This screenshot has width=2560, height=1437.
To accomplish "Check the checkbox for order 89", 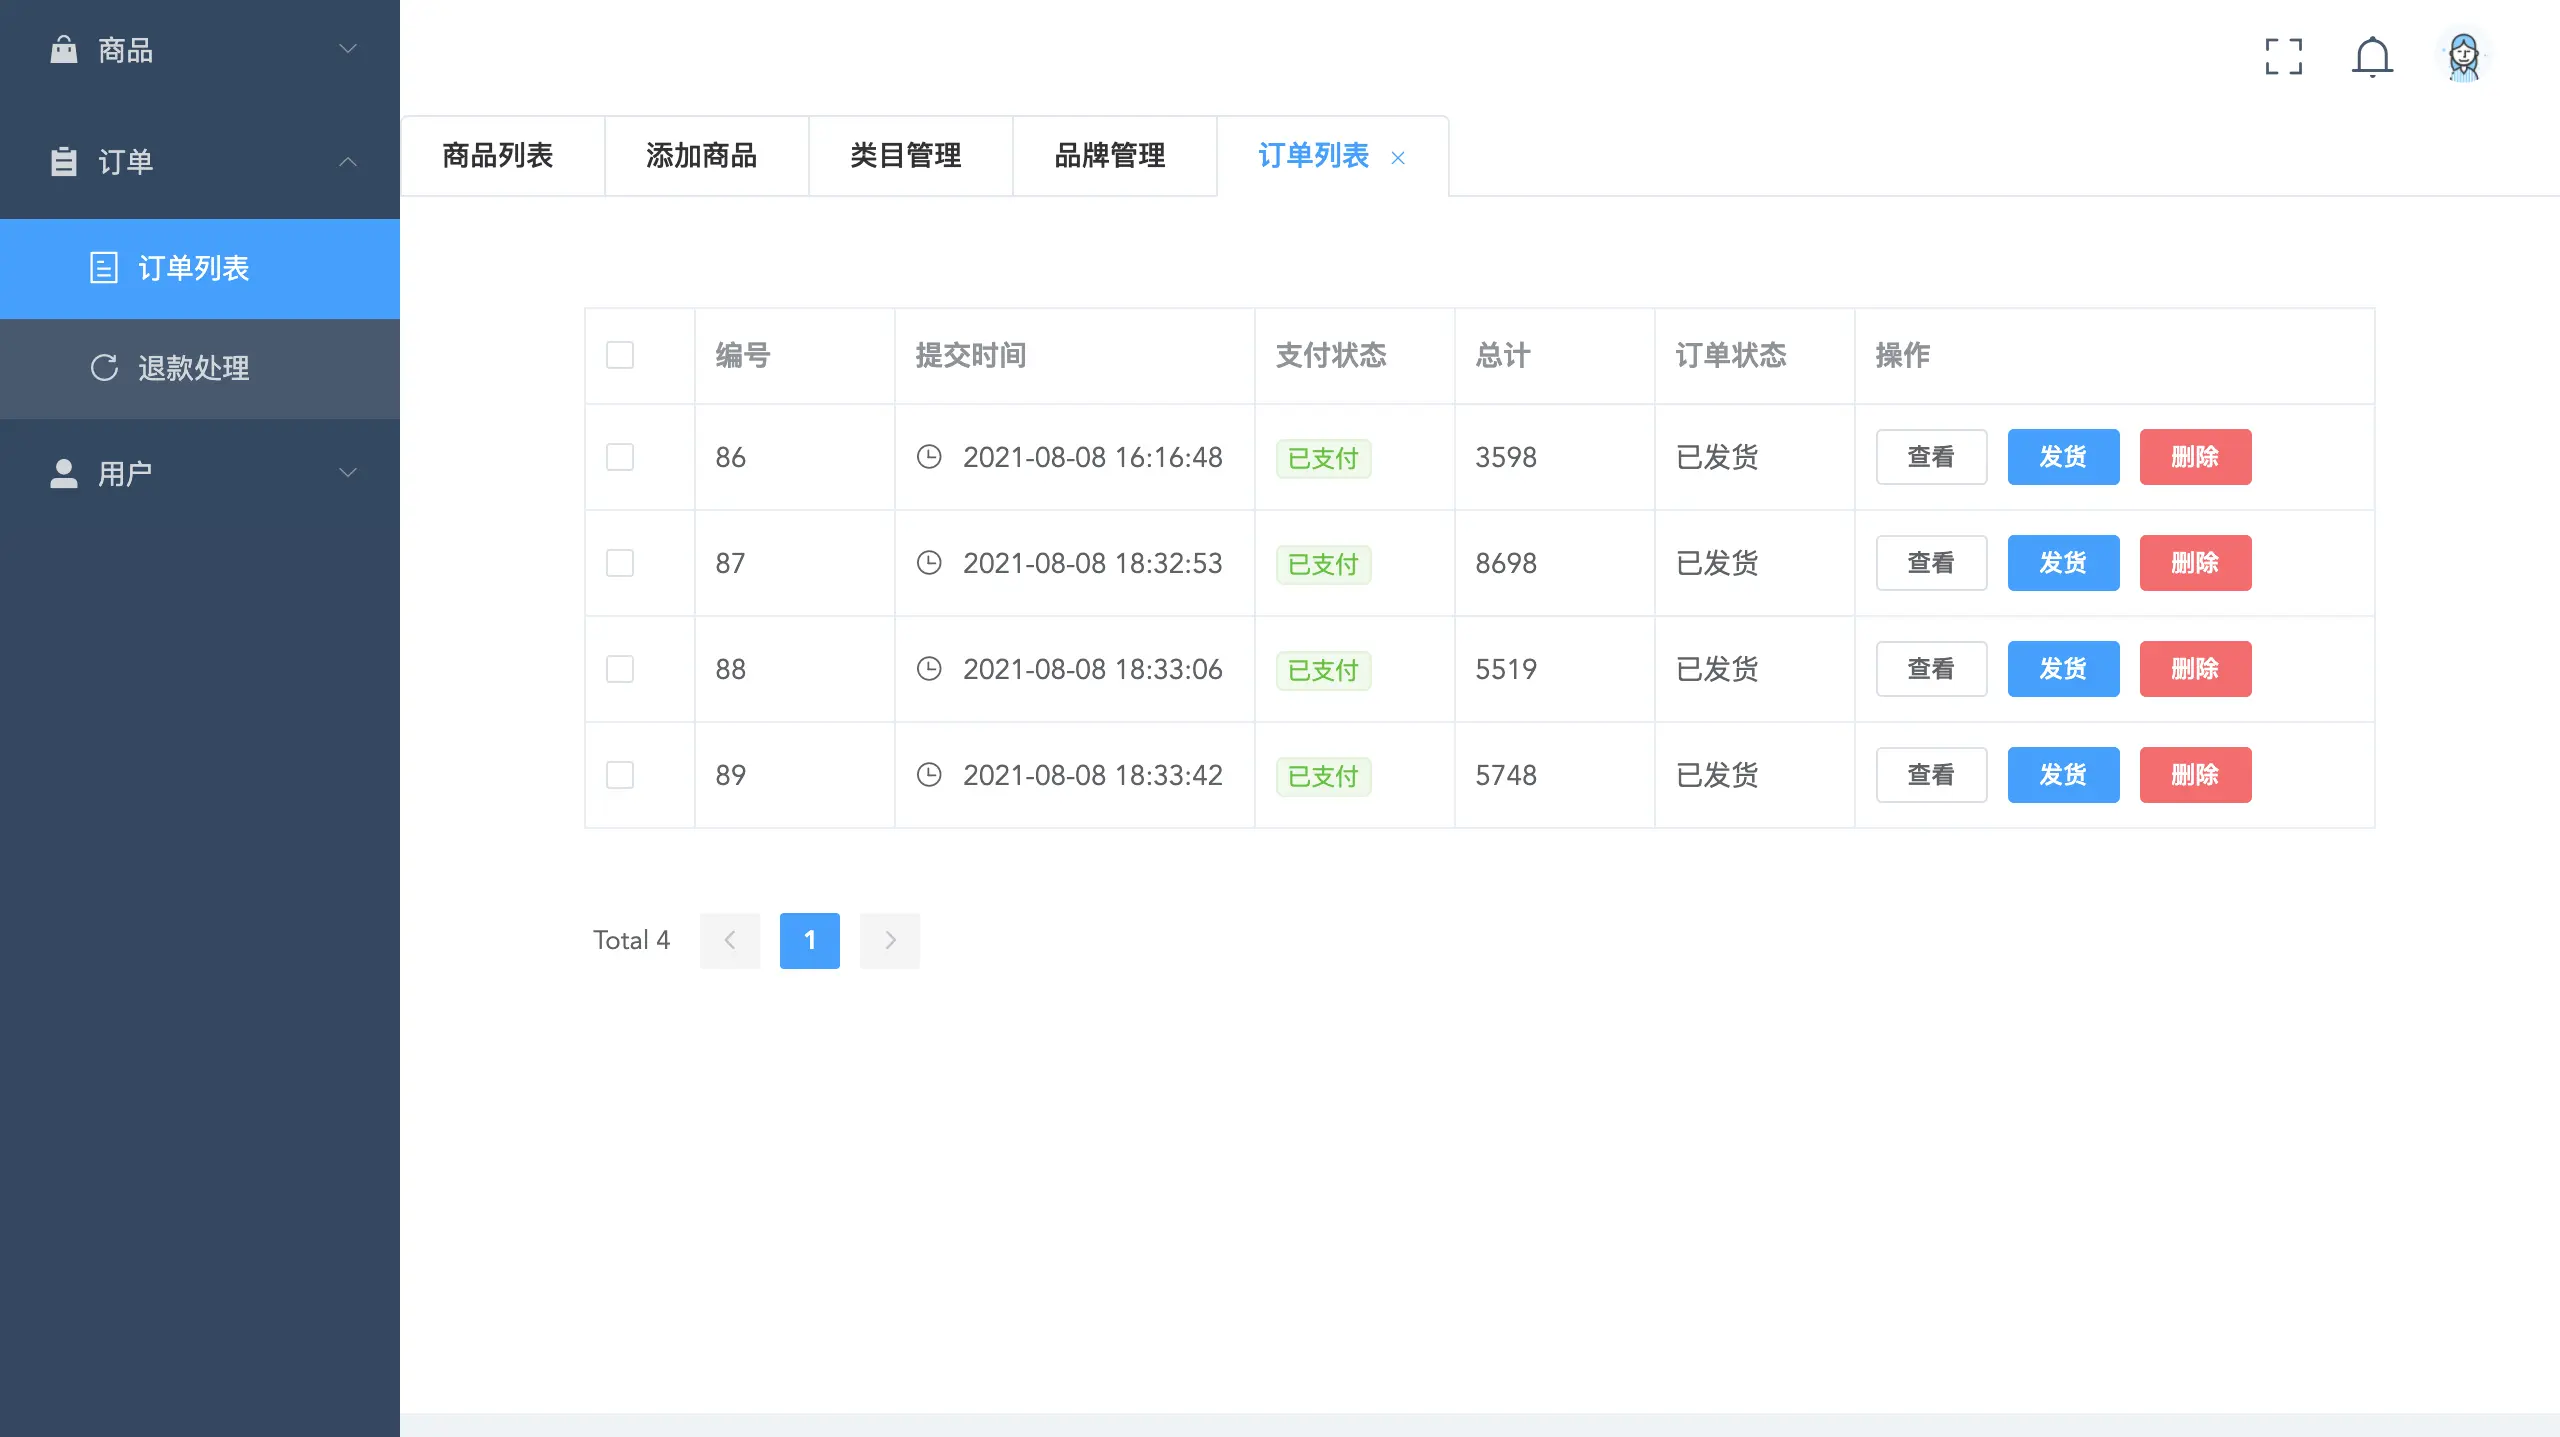I will pos(619,774).
